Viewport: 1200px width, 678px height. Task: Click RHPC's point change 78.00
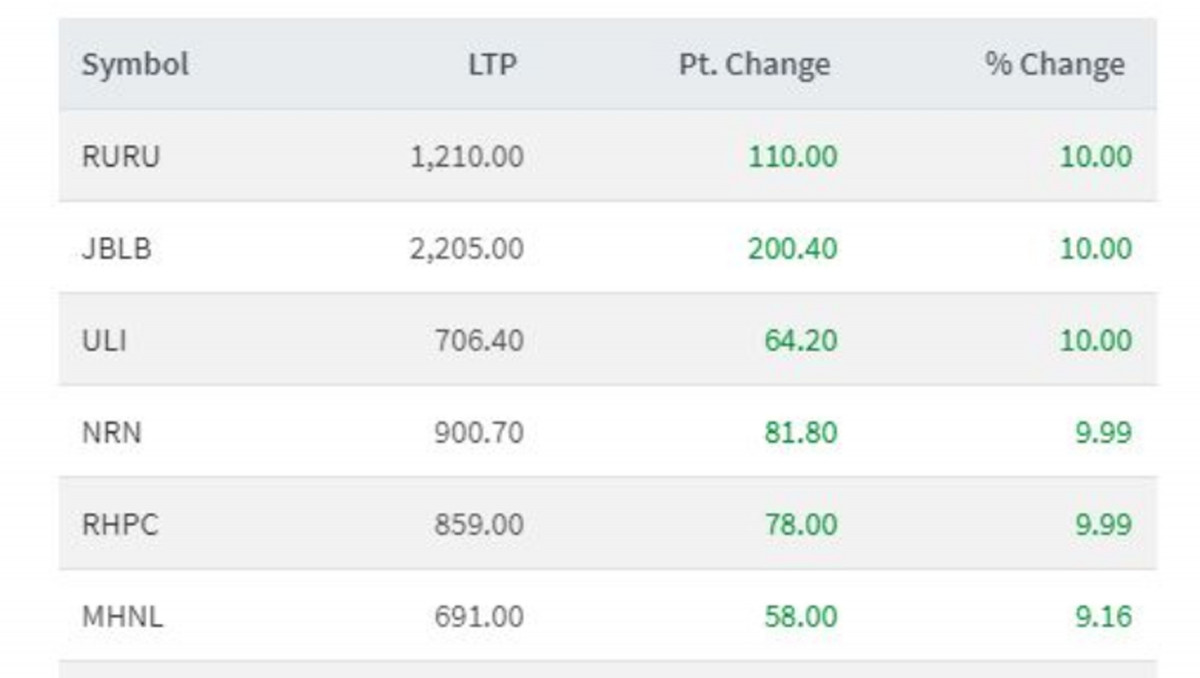point(800,525)
